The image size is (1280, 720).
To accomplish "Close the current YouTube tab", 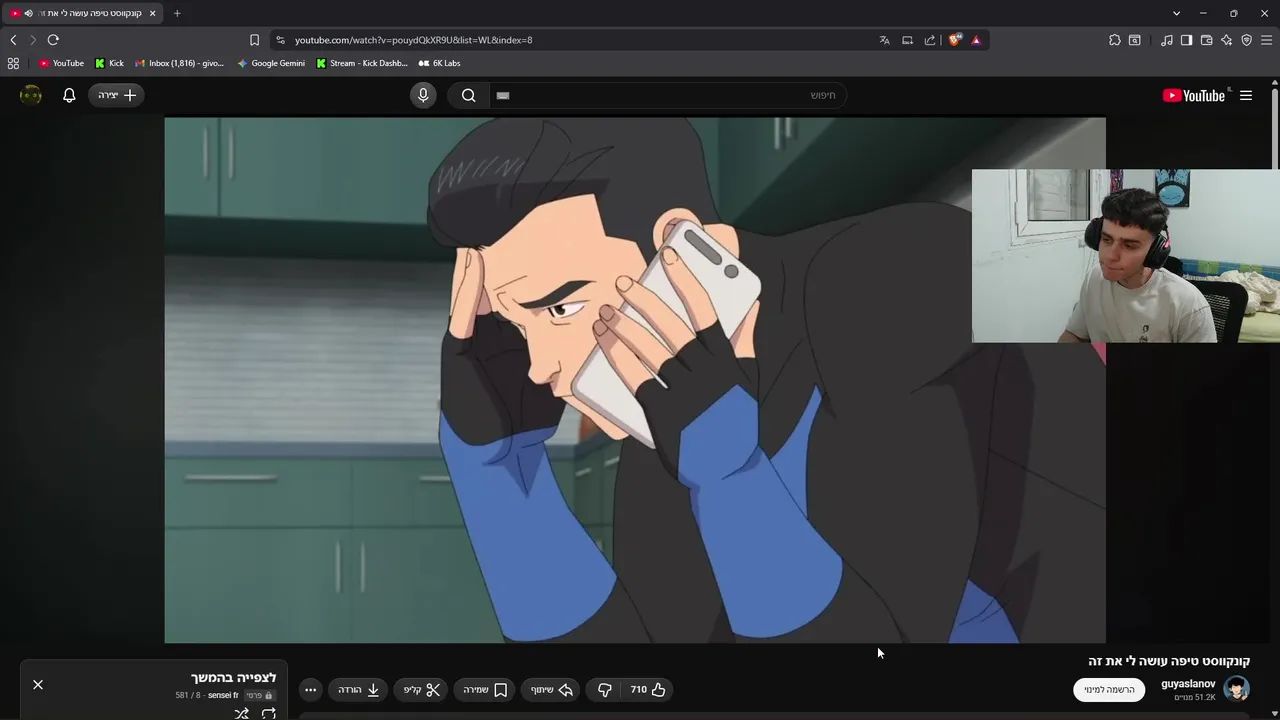I will coord(152,13).
